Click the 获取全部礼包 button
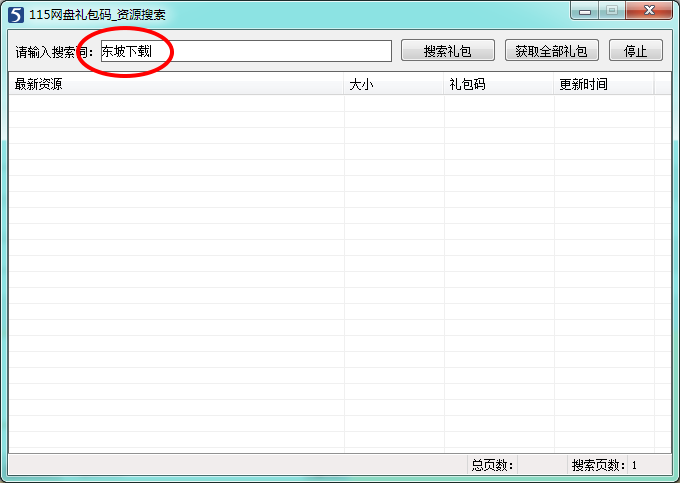Image resolution: width=680 pixels, height=483 pixels. [552, 51]
